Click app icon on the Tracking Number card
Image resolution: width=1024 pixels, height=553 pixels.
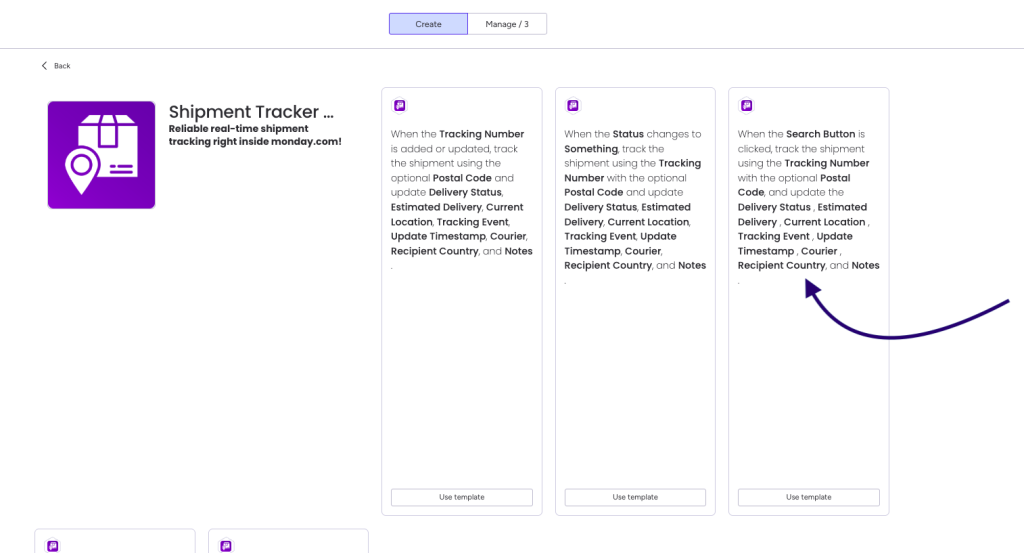pyautogui.click(x=400, y=106)
